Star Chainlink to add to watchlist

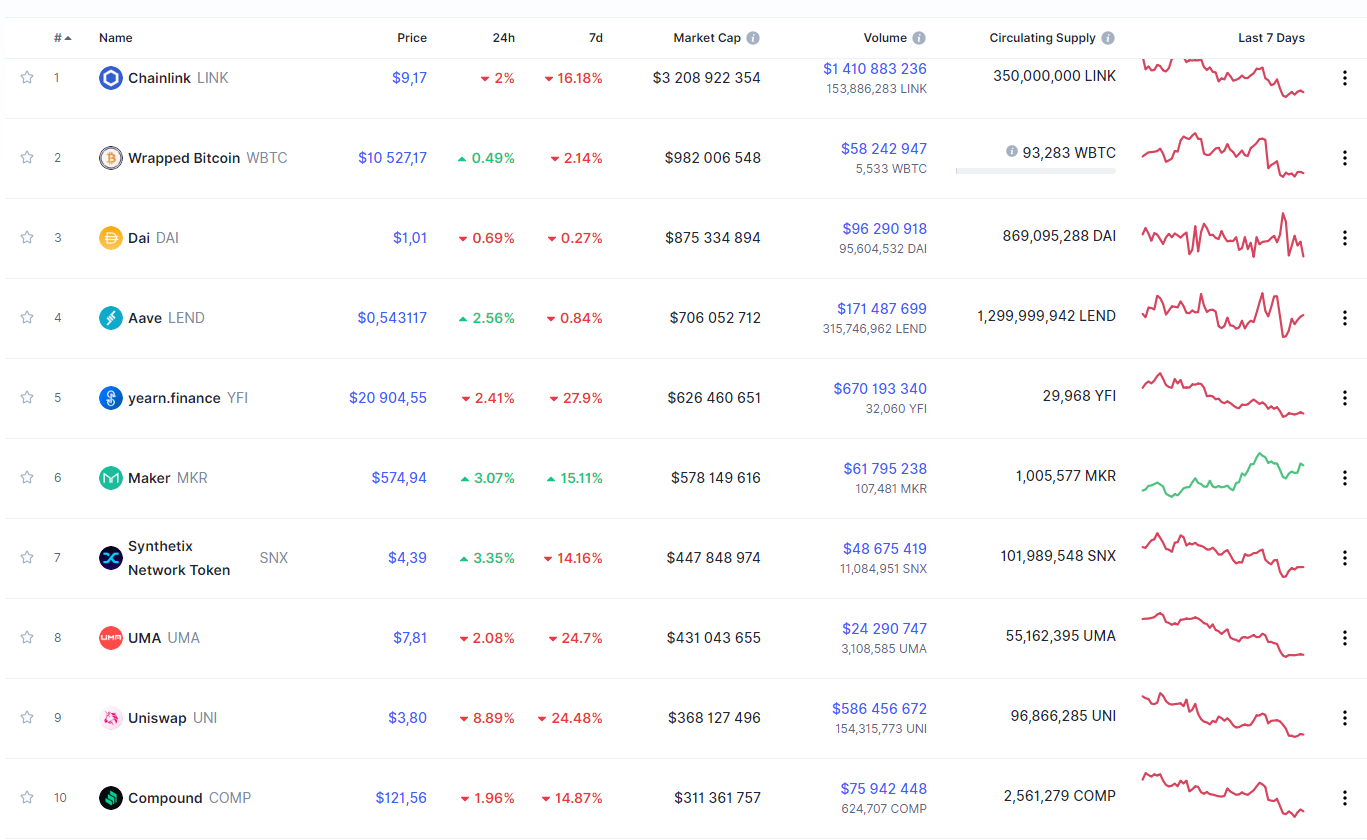tap(27, 78)
